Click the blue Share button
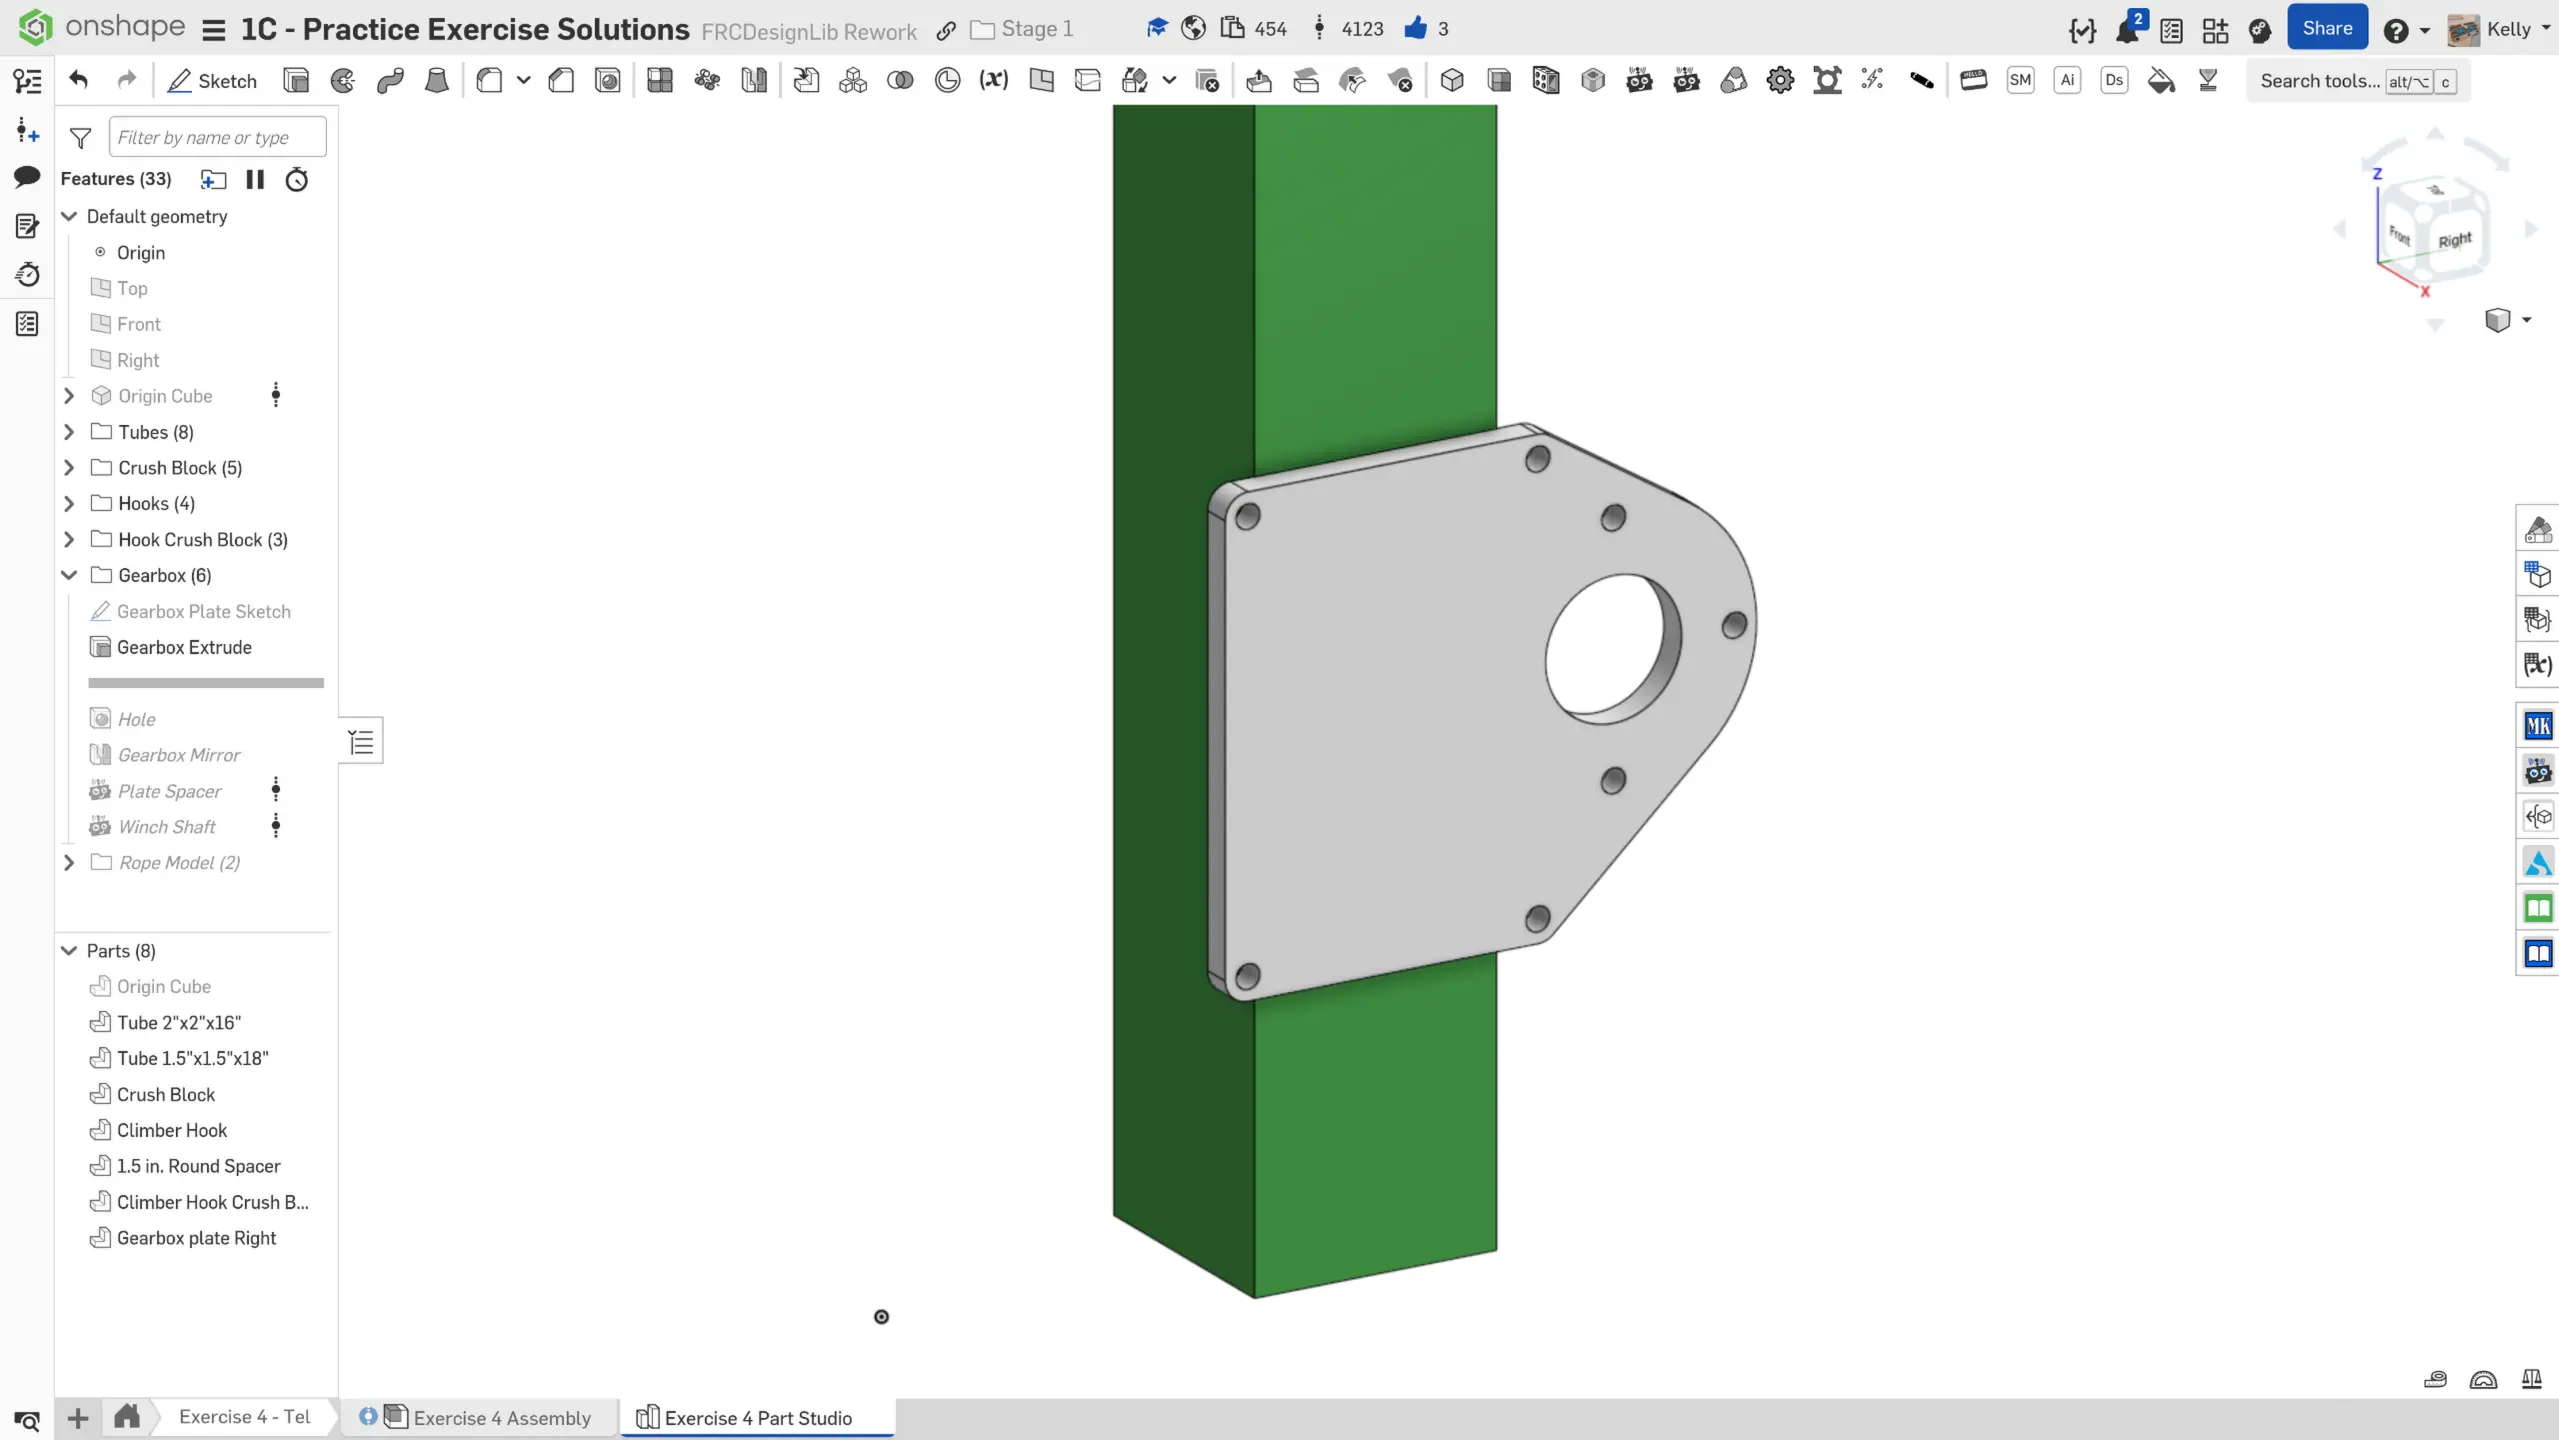 (2327, 29)
